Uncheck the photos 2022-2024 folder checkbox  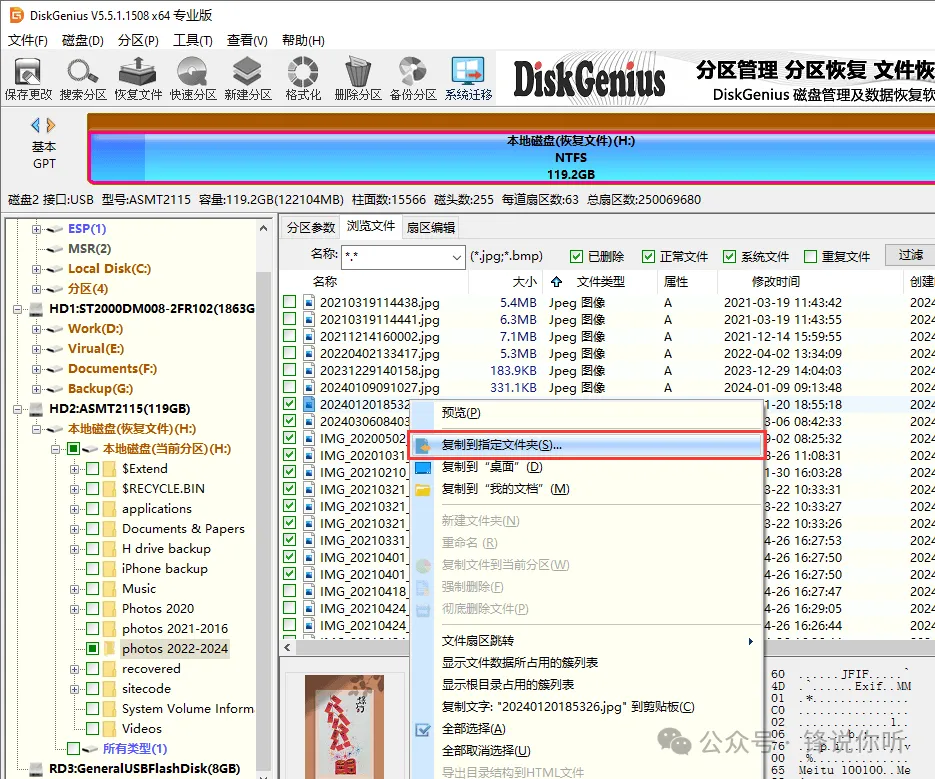92,648
